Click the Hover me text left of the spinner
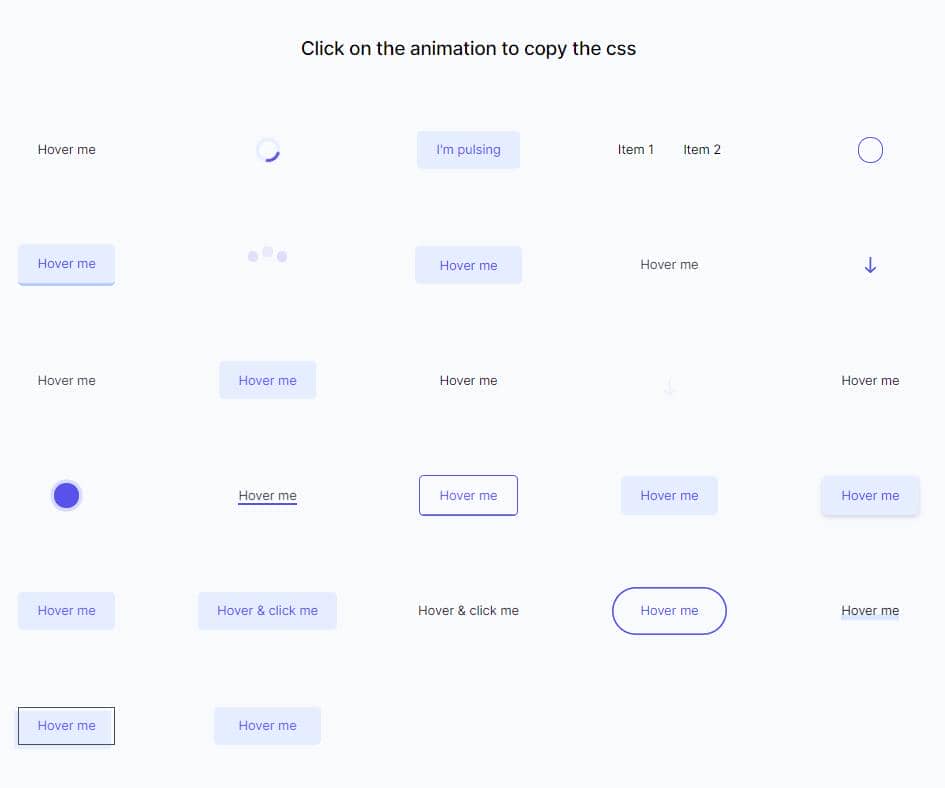Viewport: 945px width, 788px height. point(66,150)
